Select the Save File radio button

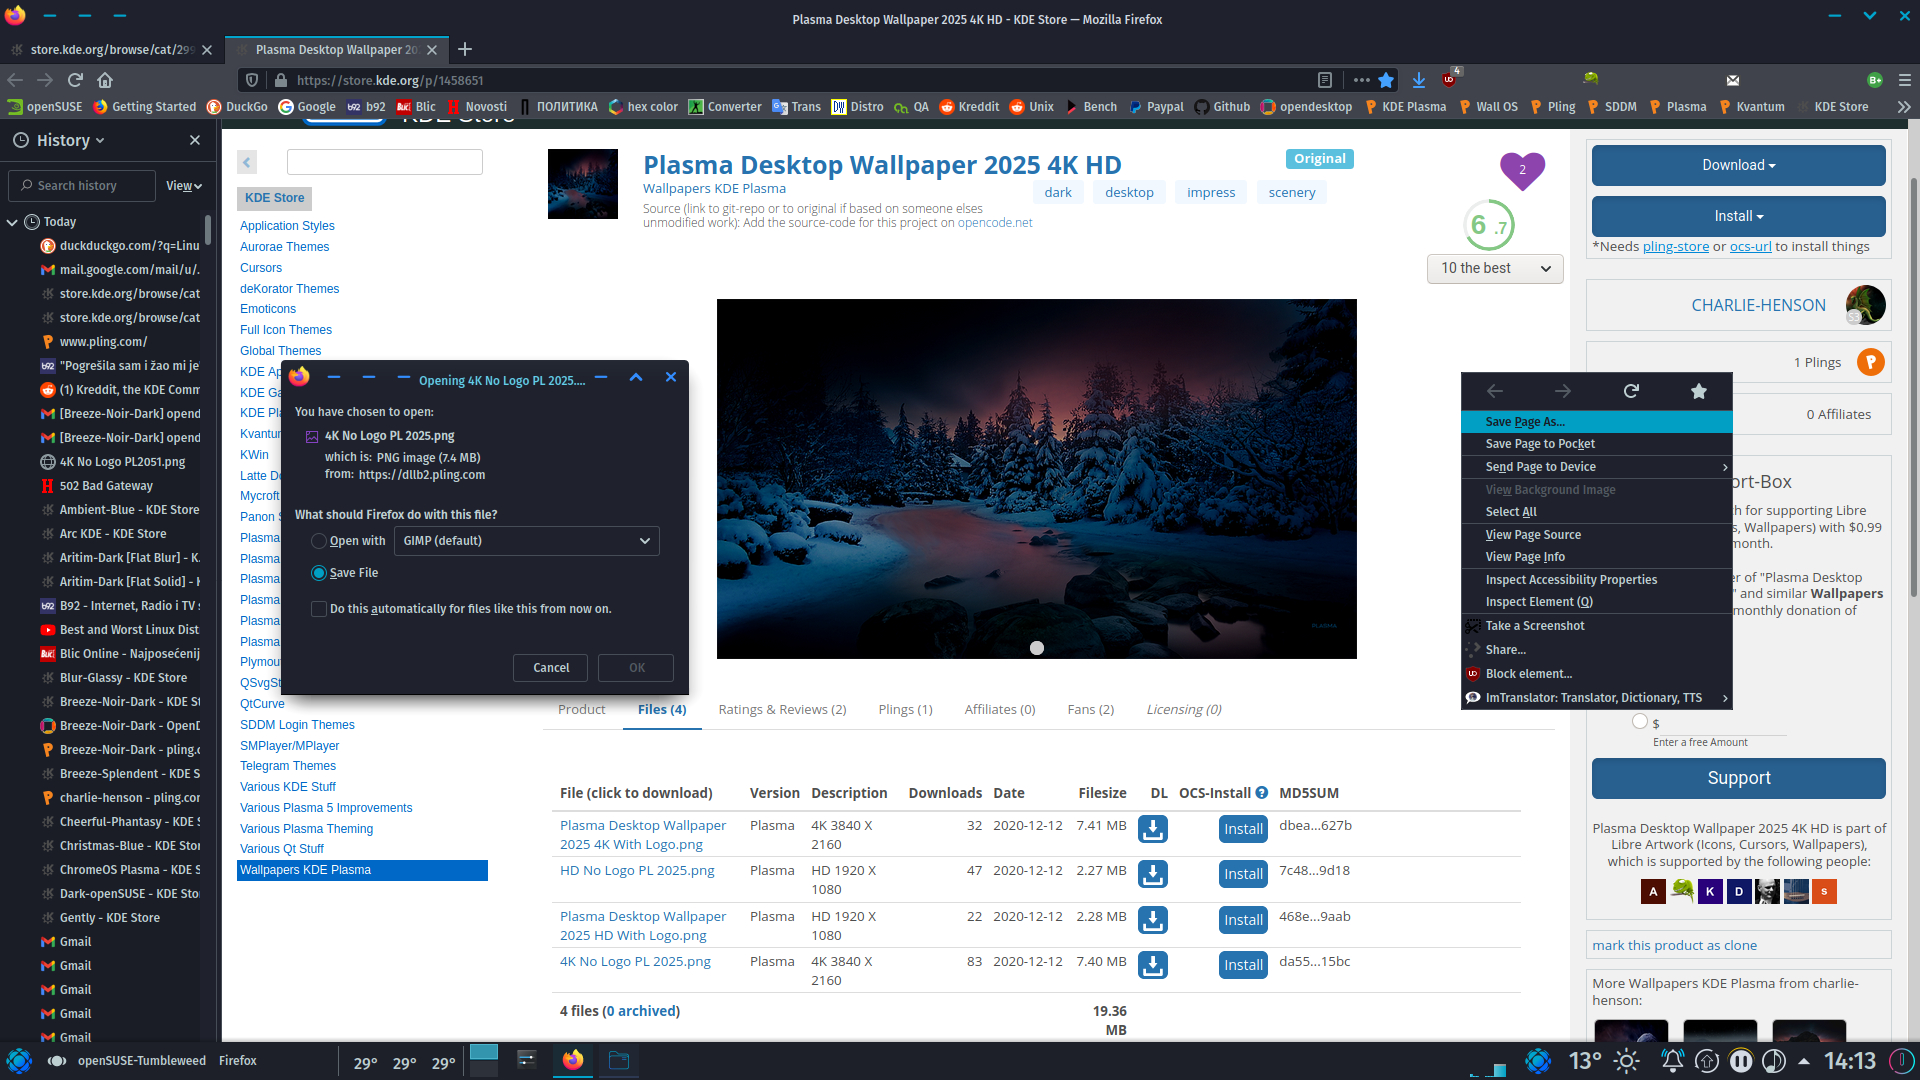[x=319, y=573]
